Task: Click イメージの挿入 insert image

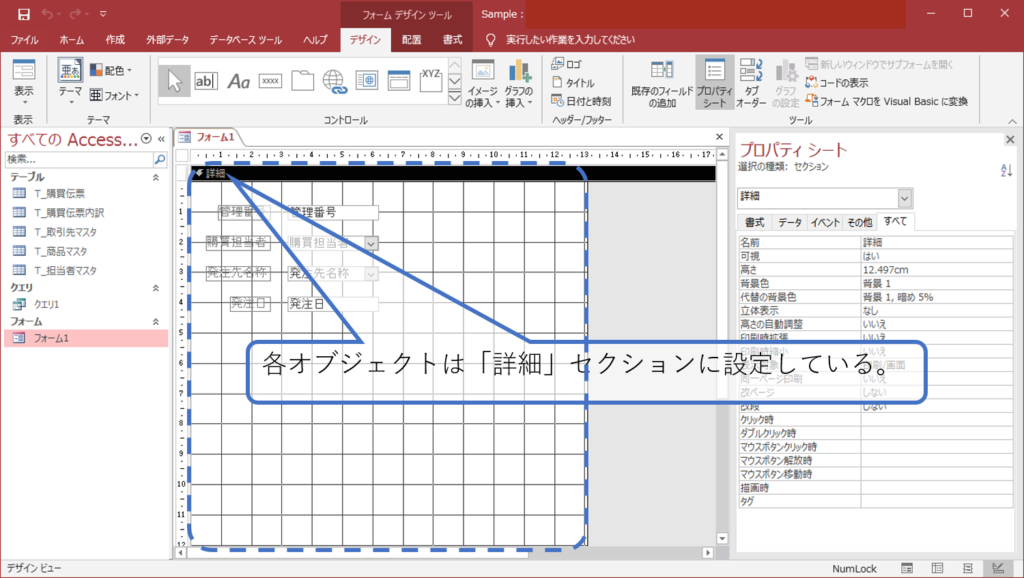Action: (482, 82)
